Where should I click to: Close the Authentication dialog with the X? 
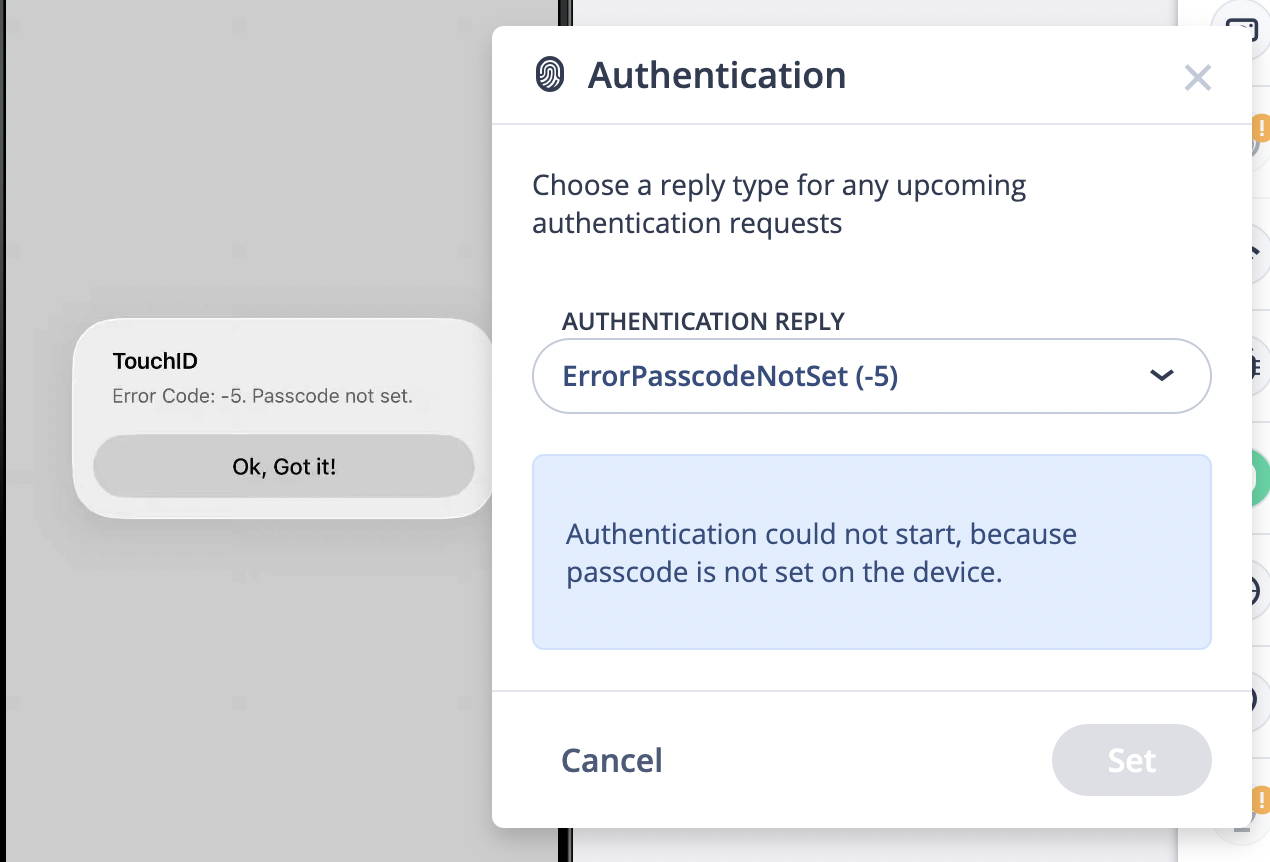click(x=1197, y=78)
